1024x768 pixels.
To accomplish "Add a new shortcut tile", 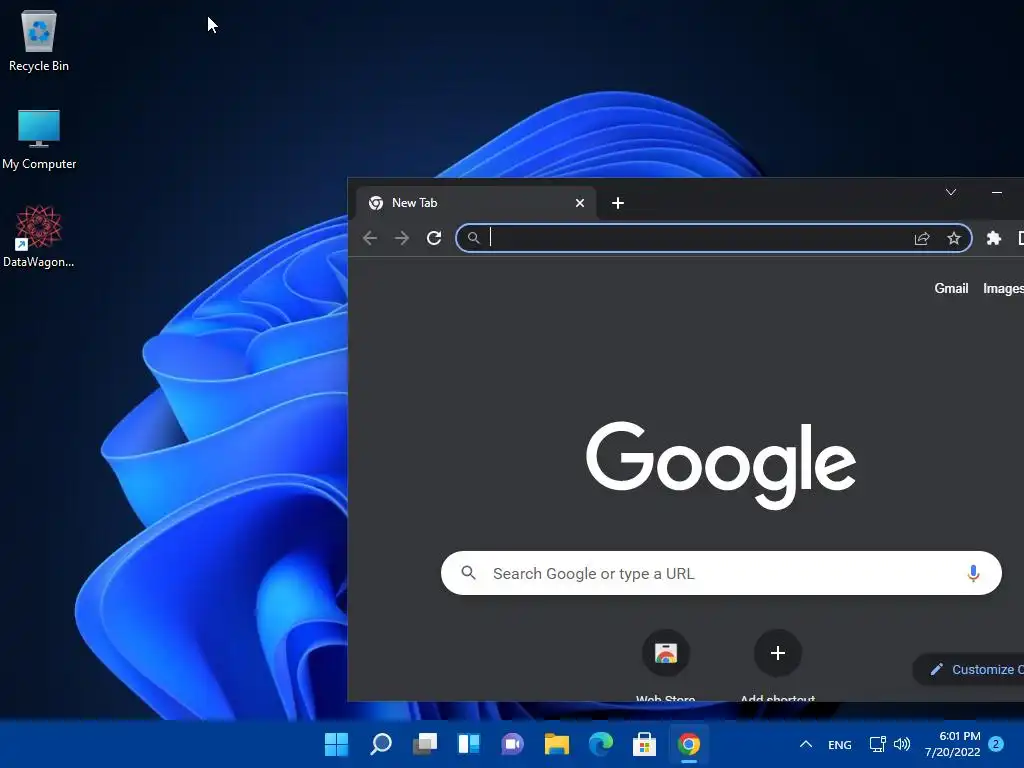I will click(x=777, y=665).
